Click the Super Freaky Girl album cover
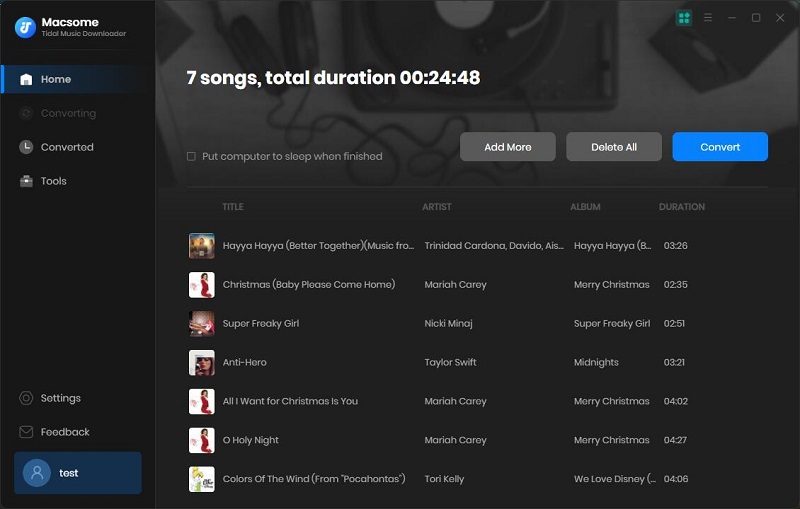The image size is (800, 509). pos(202,323)
